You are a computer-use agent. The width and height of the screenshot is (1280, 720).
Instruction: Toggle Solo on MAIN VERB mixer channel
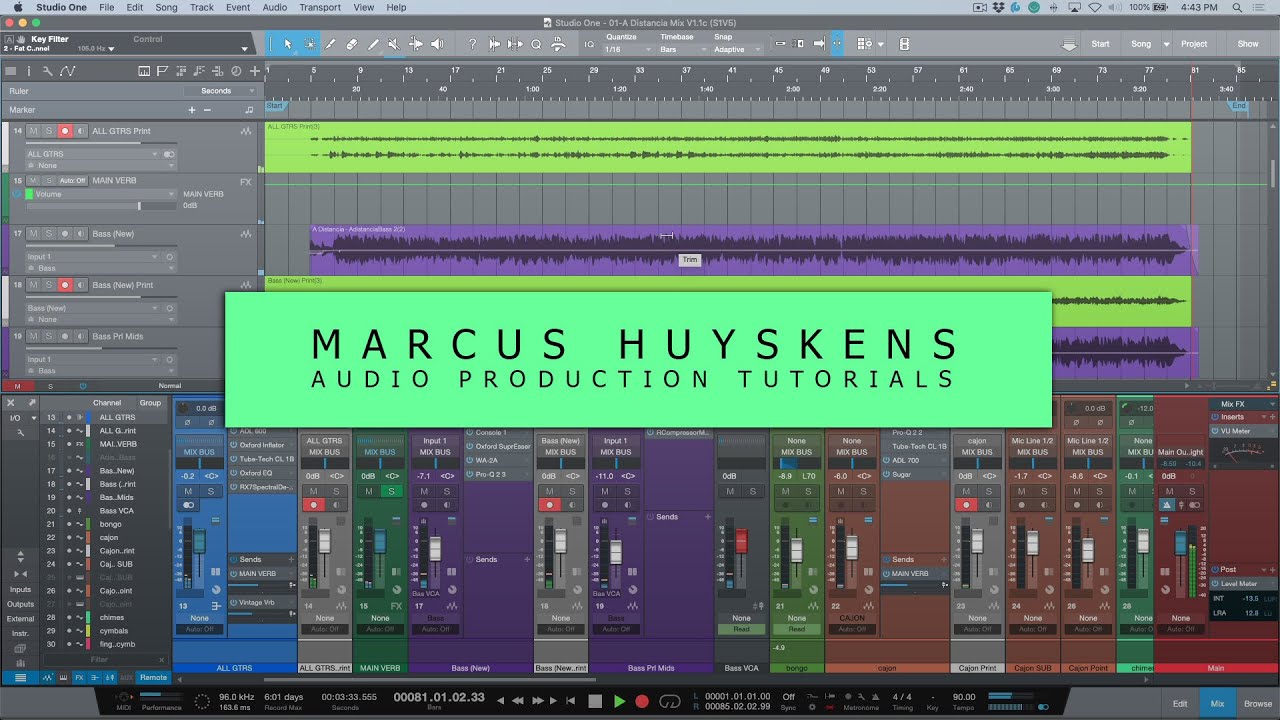click(391, 491)
